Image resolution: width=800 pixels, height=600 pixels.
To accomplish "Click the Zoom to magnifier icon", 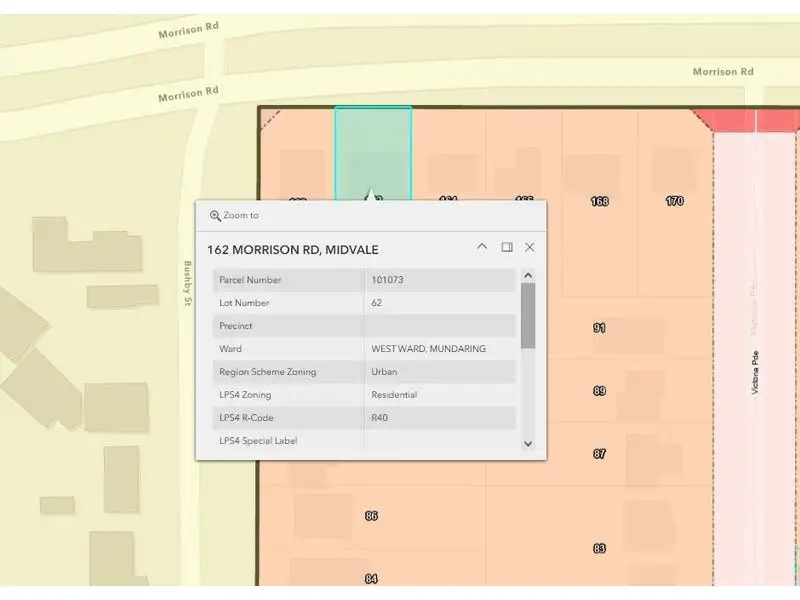I will 215,216.
